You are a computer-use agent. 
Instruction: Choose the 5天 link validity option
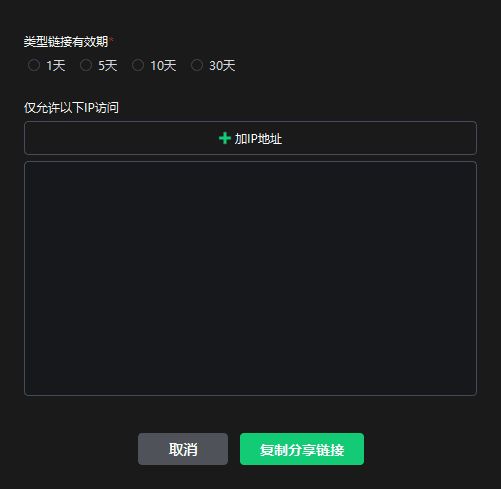(86, 65)
